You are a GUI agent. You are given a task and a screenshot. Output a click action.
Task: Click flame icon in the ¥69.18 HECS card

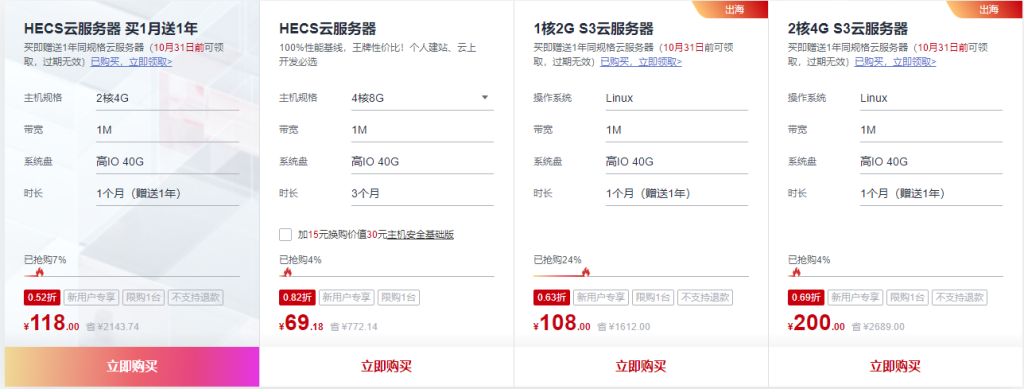coord(287,272)
